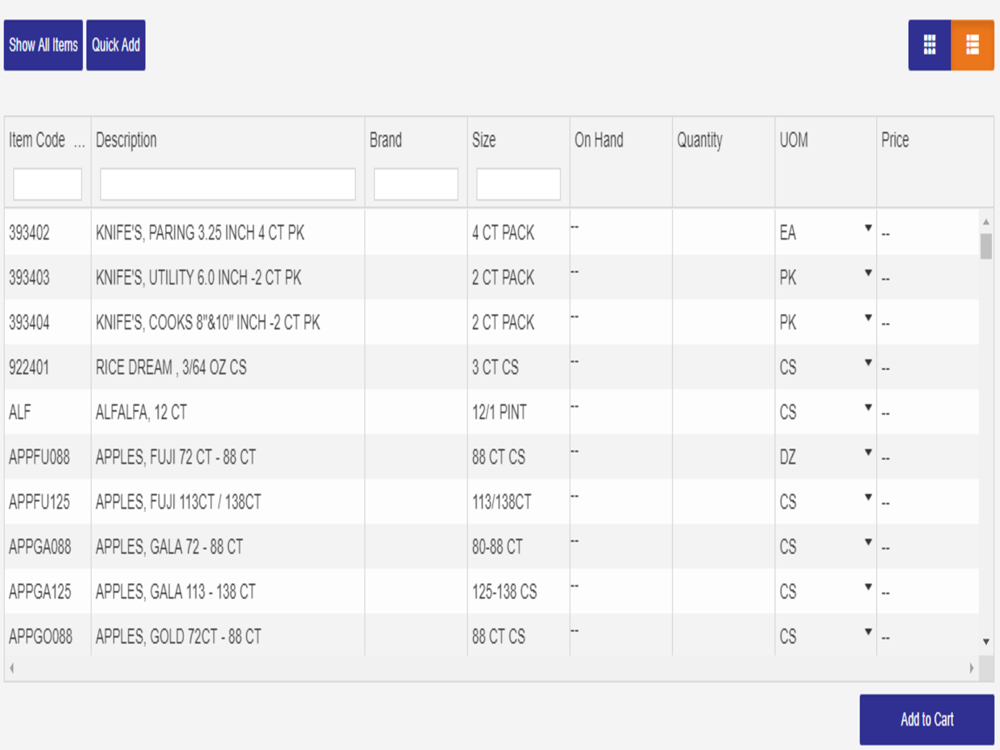Screen dimensions: 1000x750
Task: Click the On Hand column header
Action: 599,140
